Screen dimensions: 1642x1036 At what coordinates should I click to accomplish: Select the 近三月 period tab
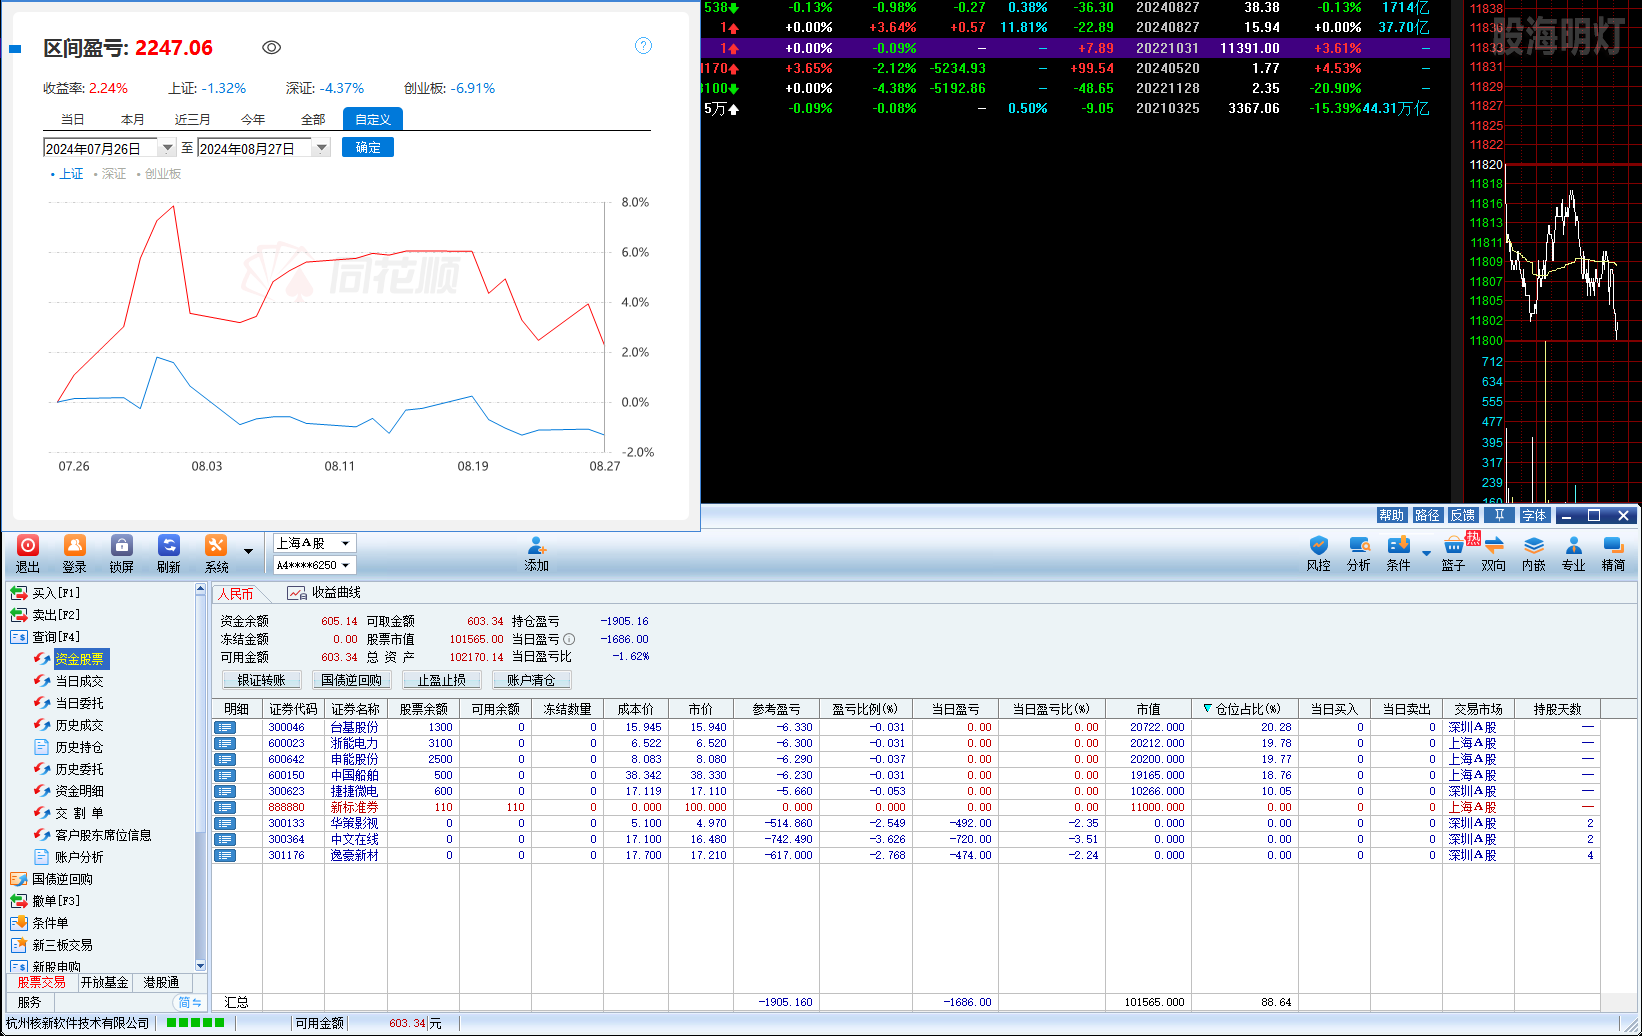pyautogui.click(x=193, y=119)
